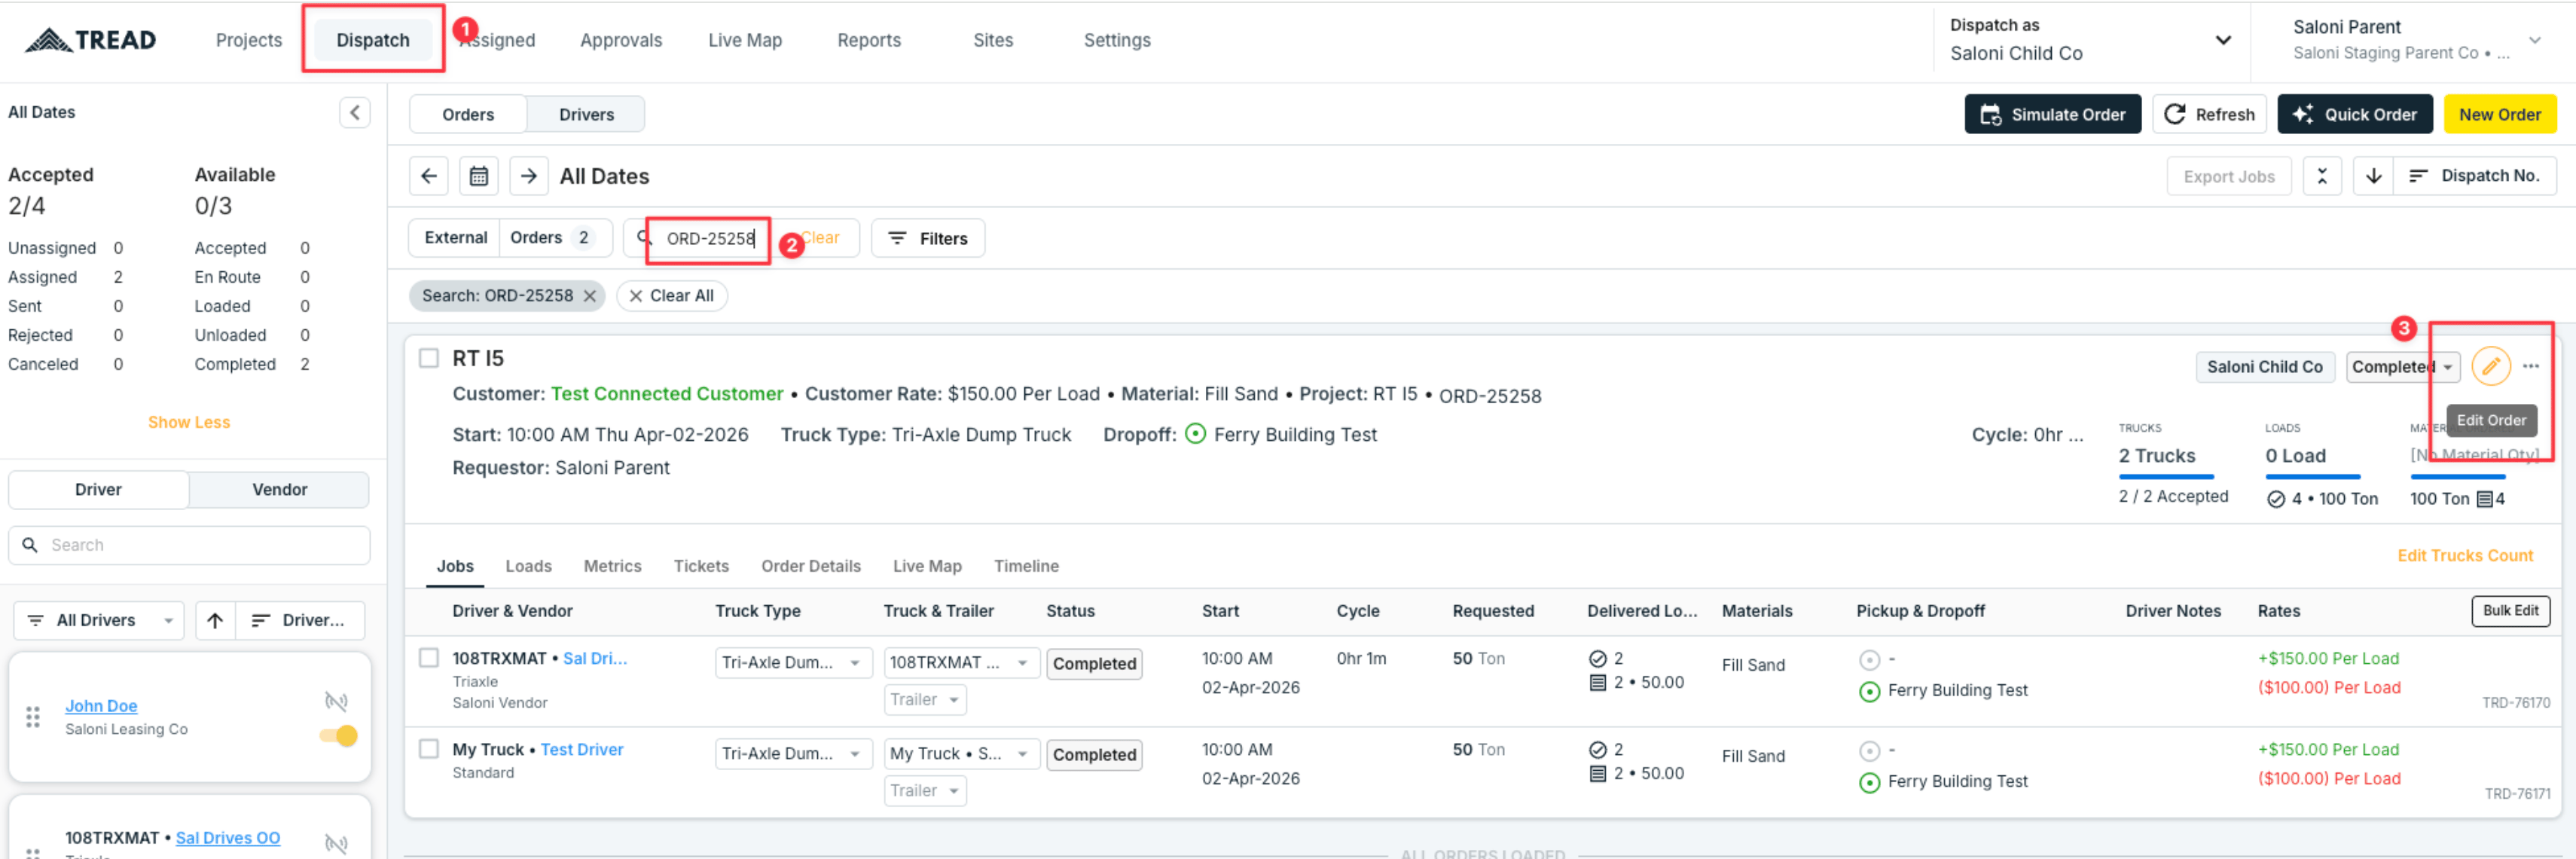The image size is (2576, 859).
Task: Open the All Drivers filter dropdown
Action: [99, 620]
